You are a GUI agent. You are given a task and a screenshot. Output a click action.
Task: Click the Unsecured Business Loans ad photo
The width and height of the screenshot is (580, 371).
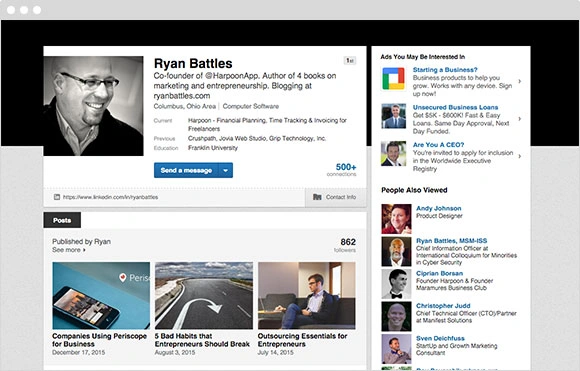[x=394, y=116]
